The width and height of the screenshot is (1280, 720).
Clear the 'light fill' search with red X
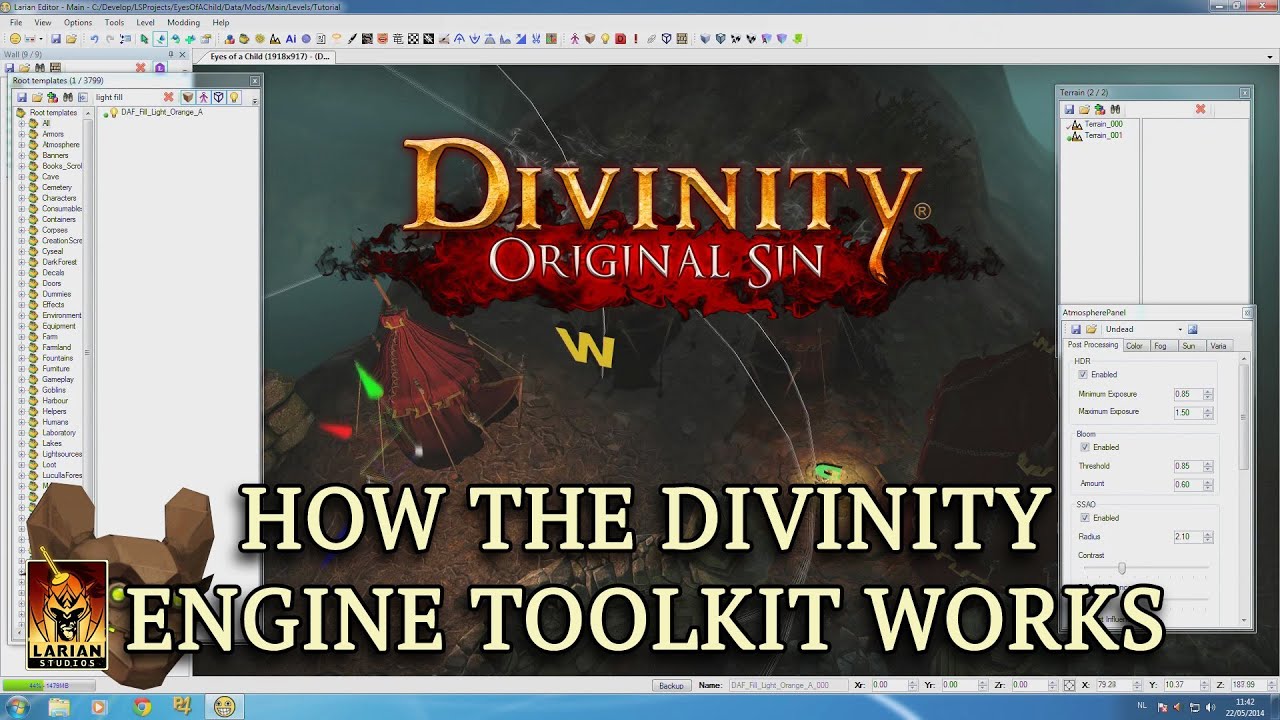point(168,97)
